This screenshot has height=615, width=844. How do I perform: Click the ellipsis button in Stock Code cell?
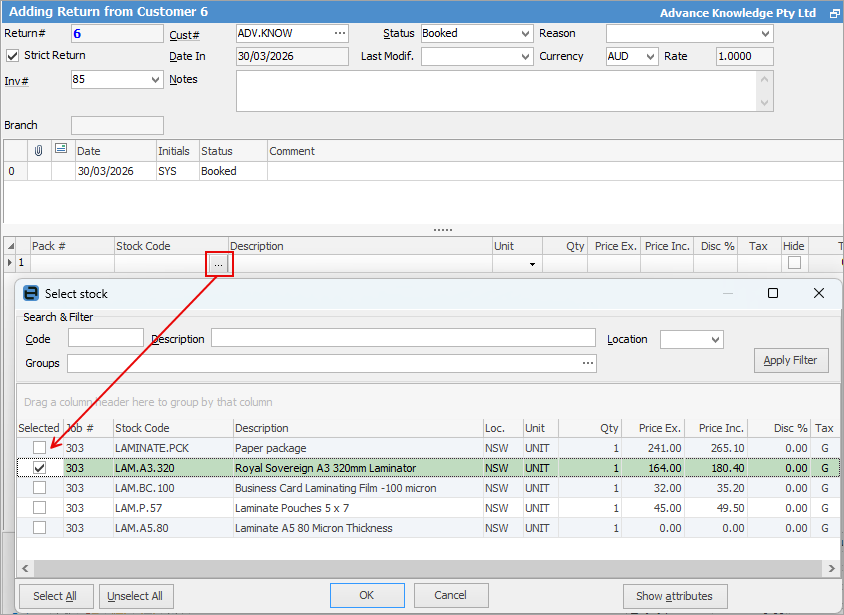tap(219, 264)
